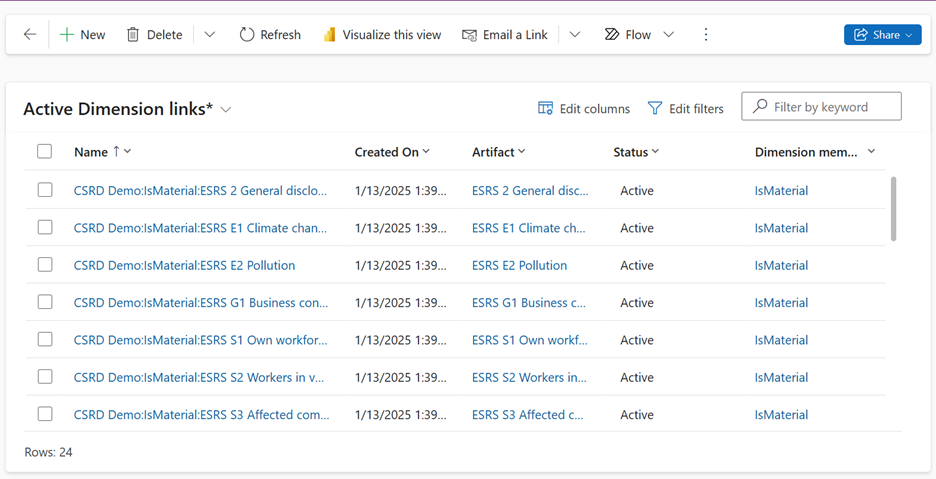Open the Share dropdown button
The width and height of the screenshot is (936, 479).
(x=883, y=35)
